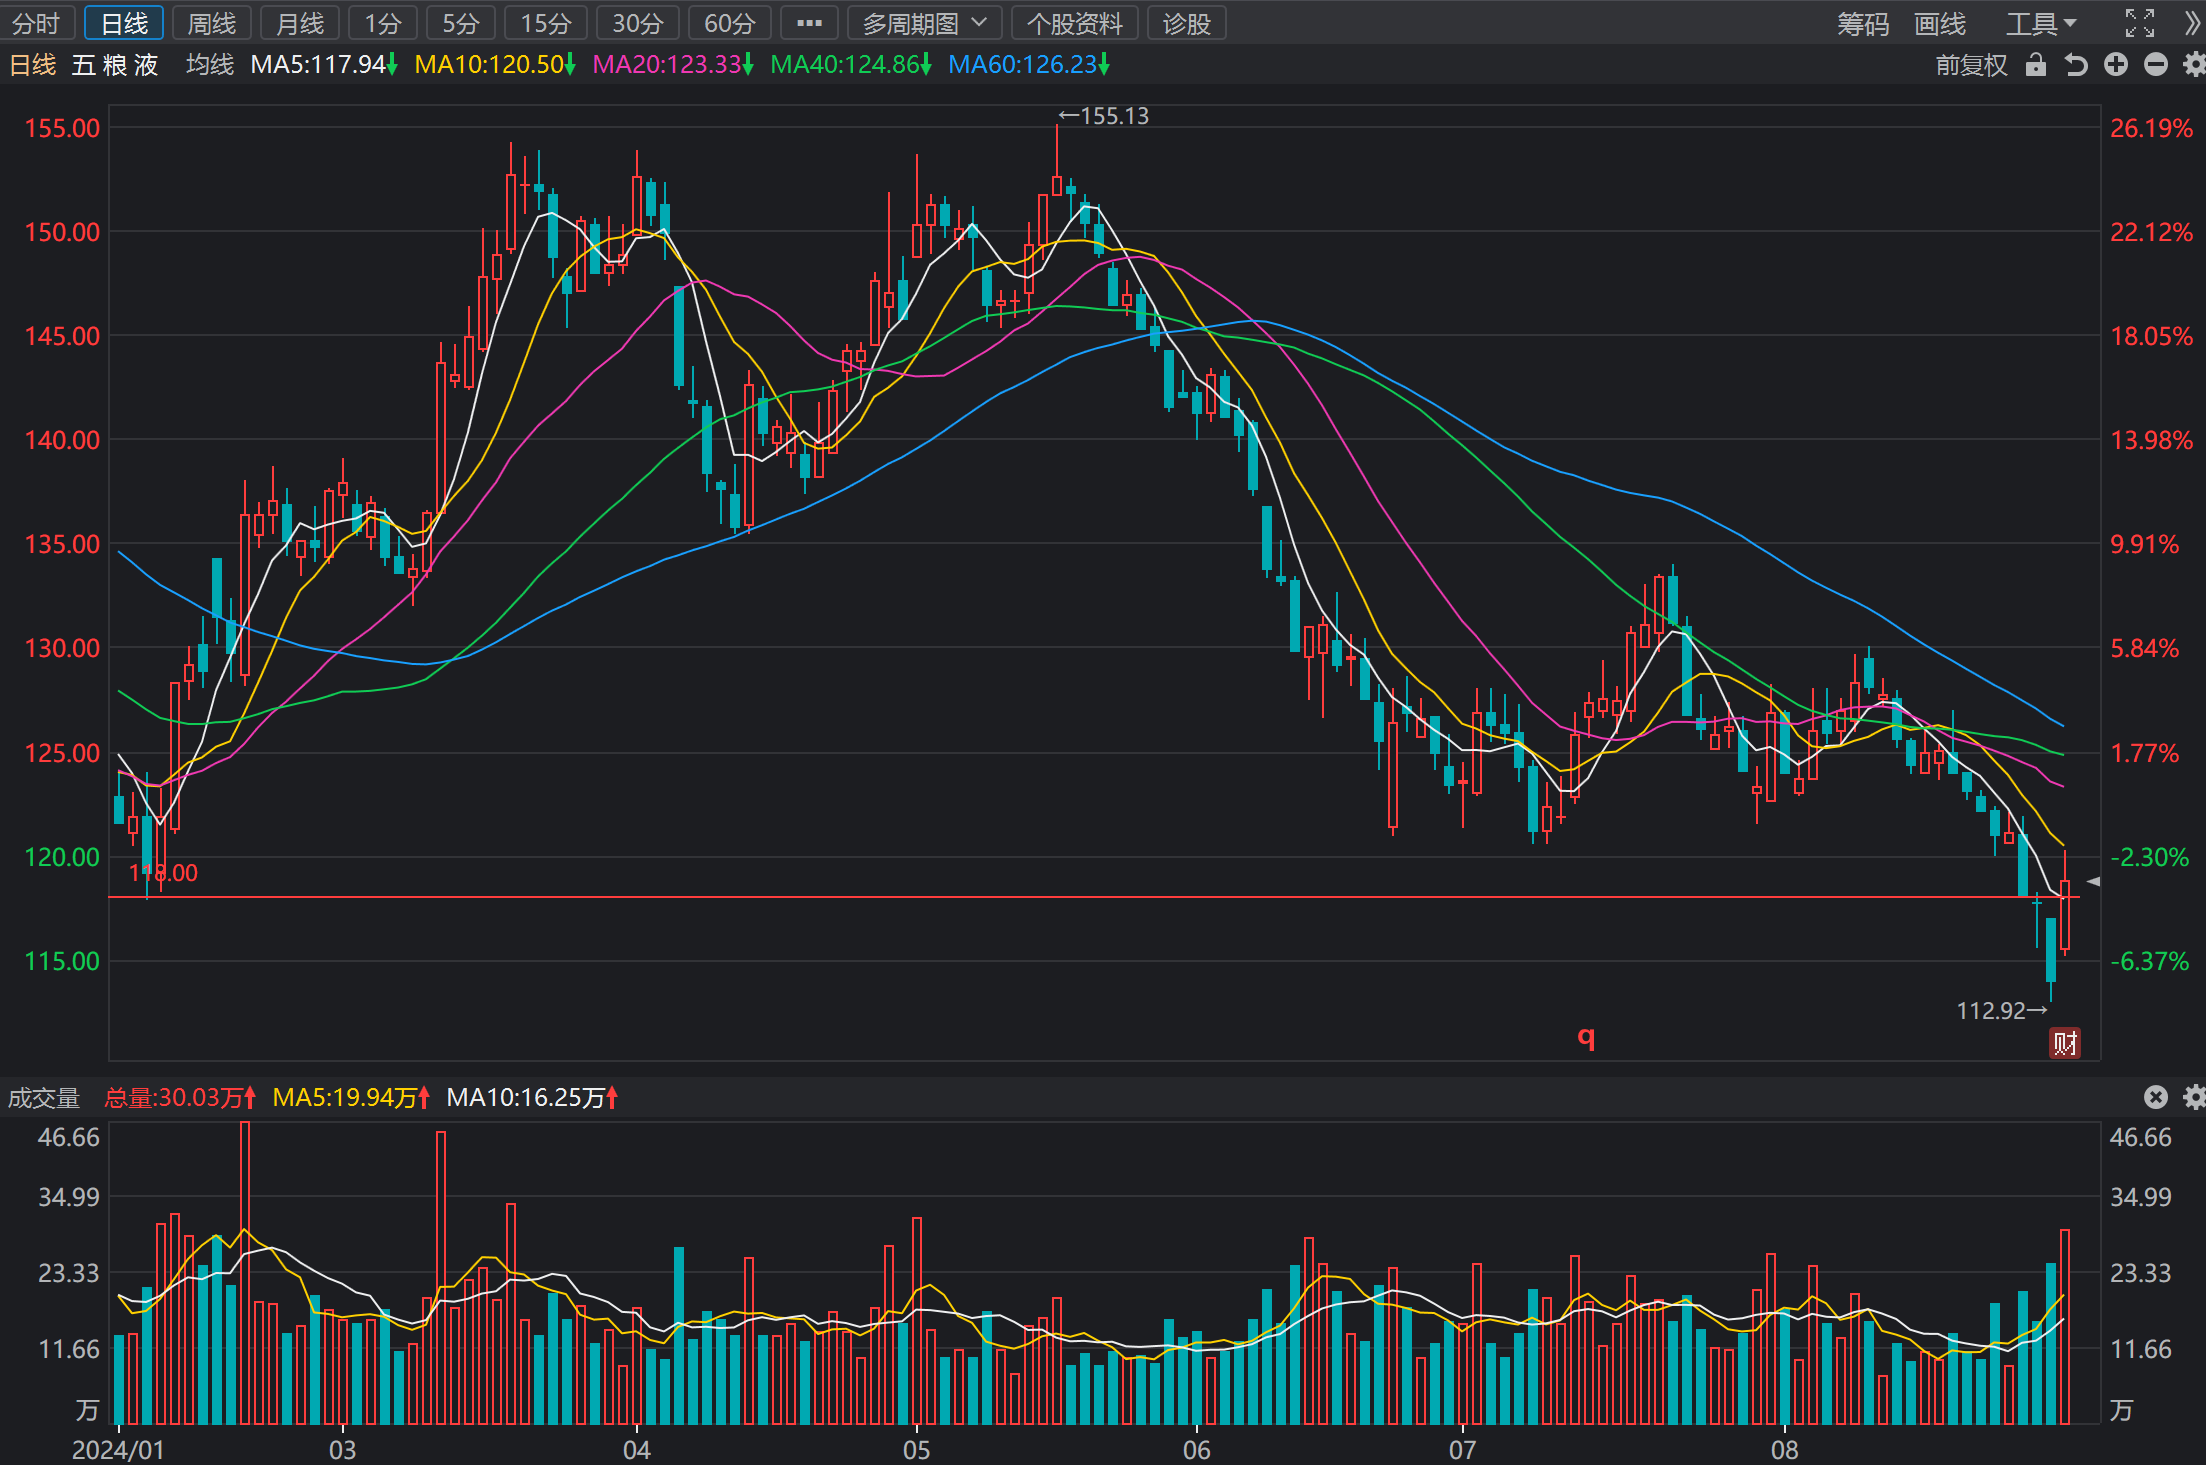Open 诊股 stock diagnosis
Viewport: 2206px width, 1465px height.
tap(1187, 23)
